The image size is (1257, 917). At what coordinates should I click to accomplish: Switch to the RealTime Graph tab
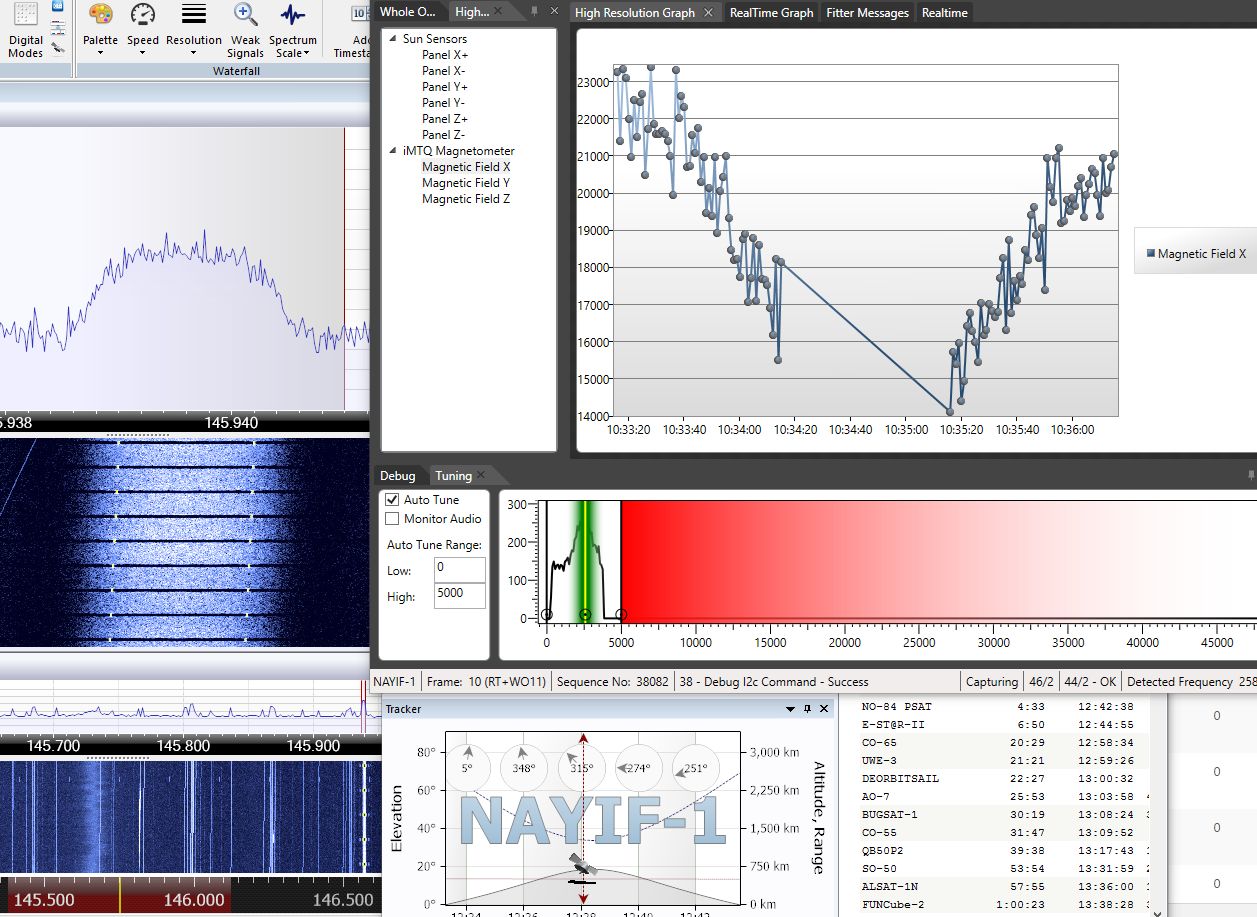(771, 13)
